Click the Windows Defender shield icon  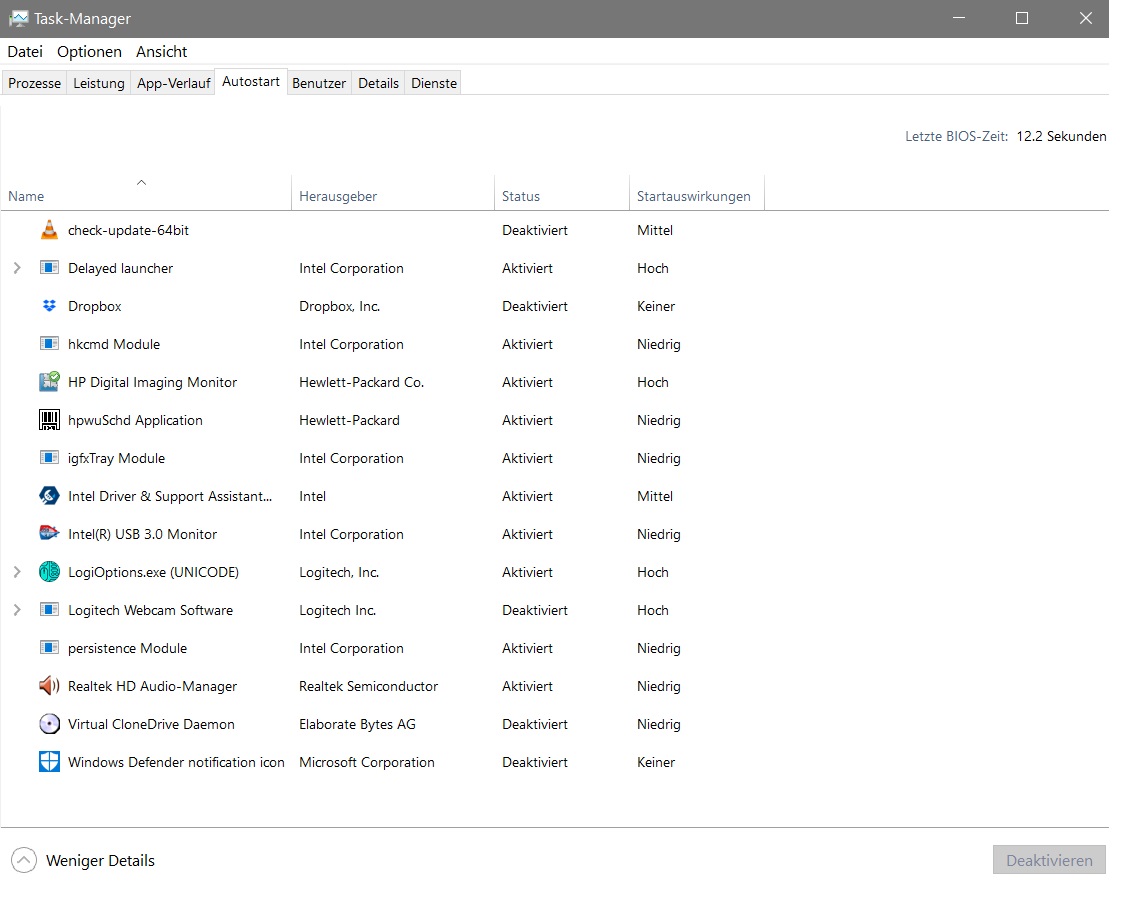pos(49,762)
